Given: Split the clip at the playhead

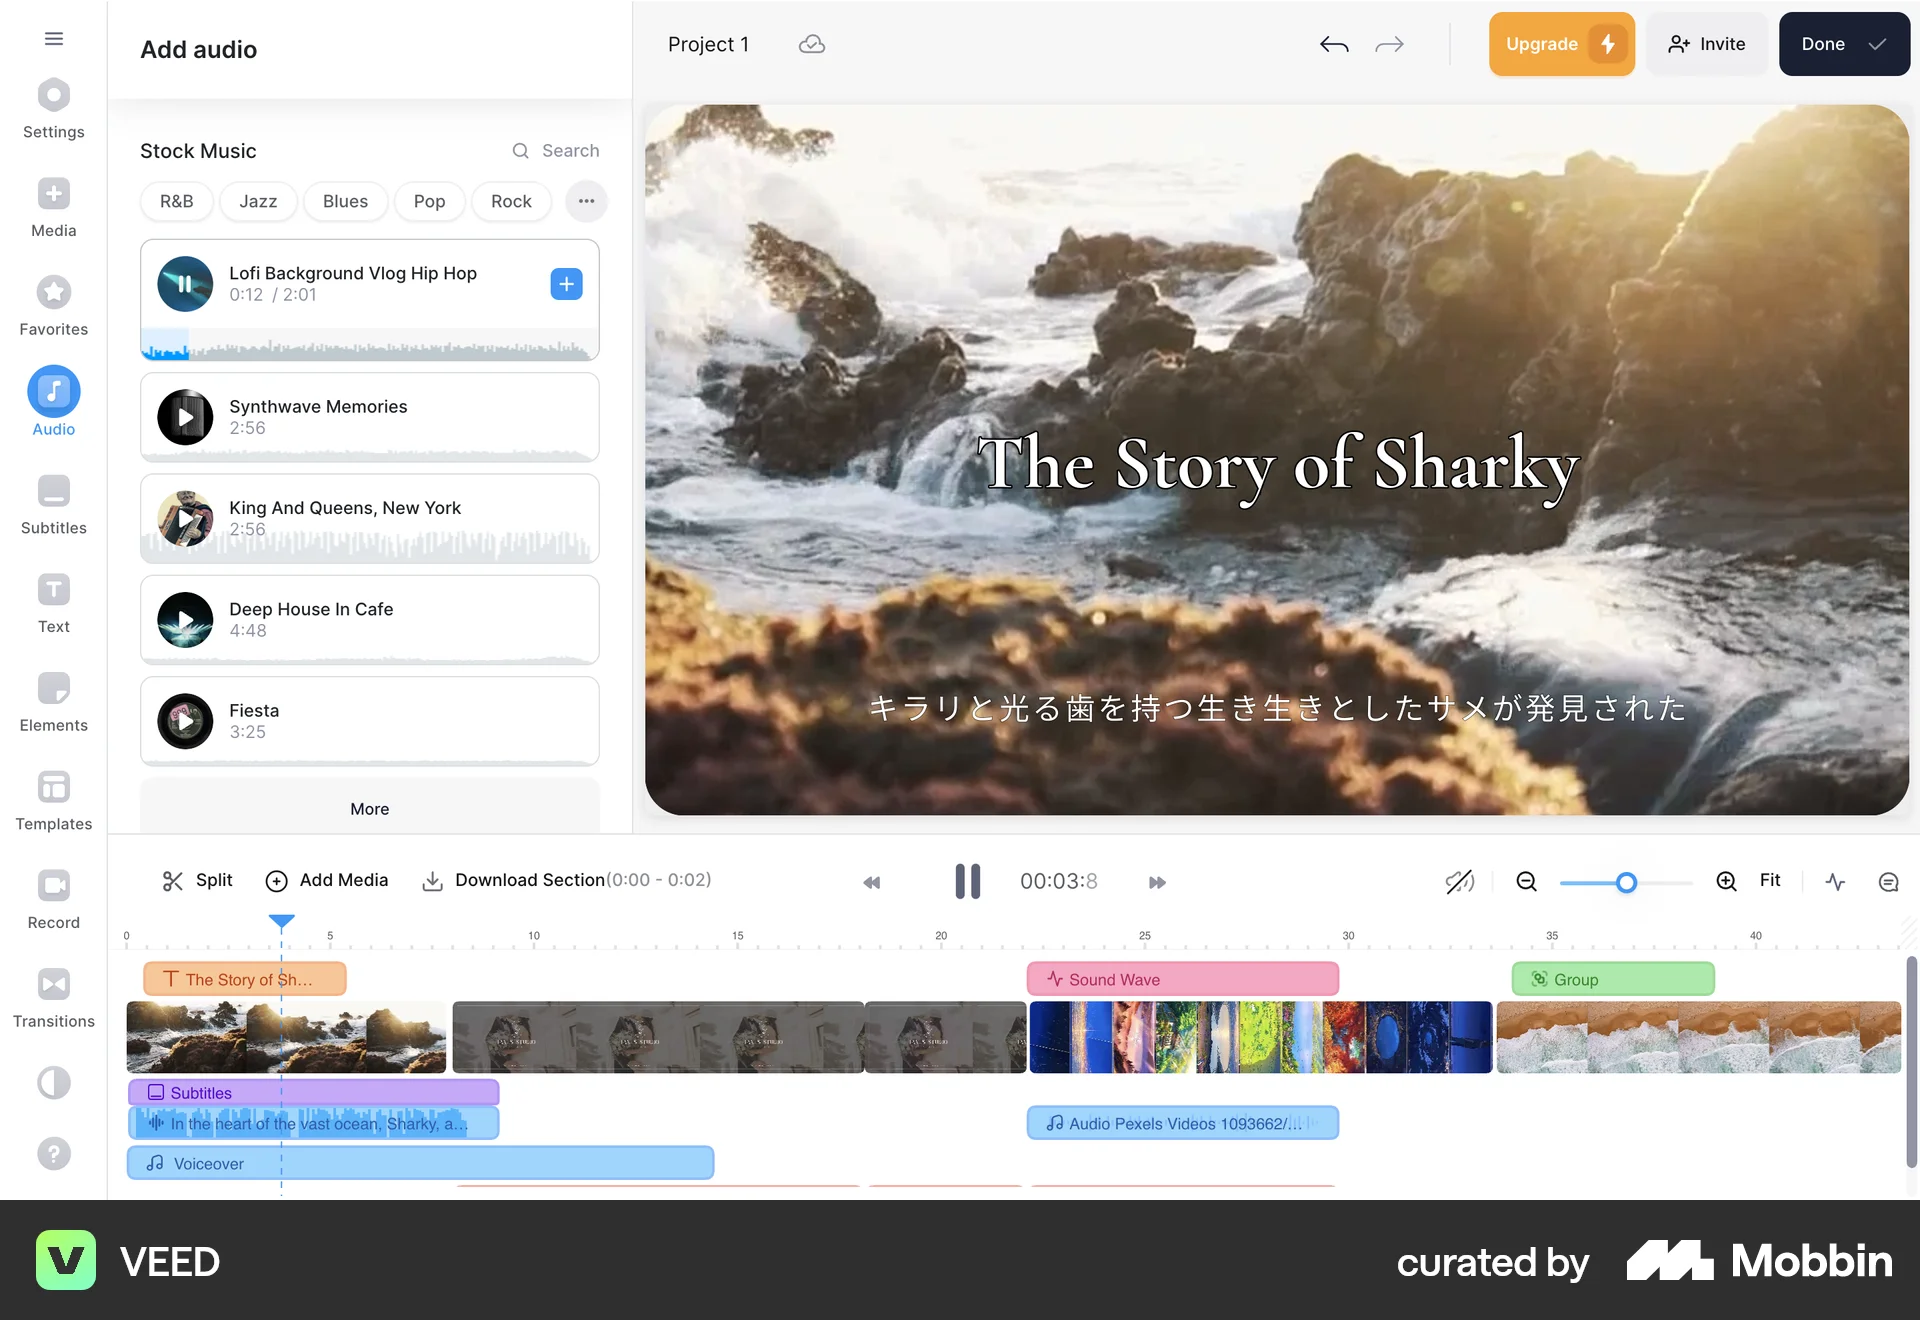Looking at the screenshot, I should tap(196, 881).
